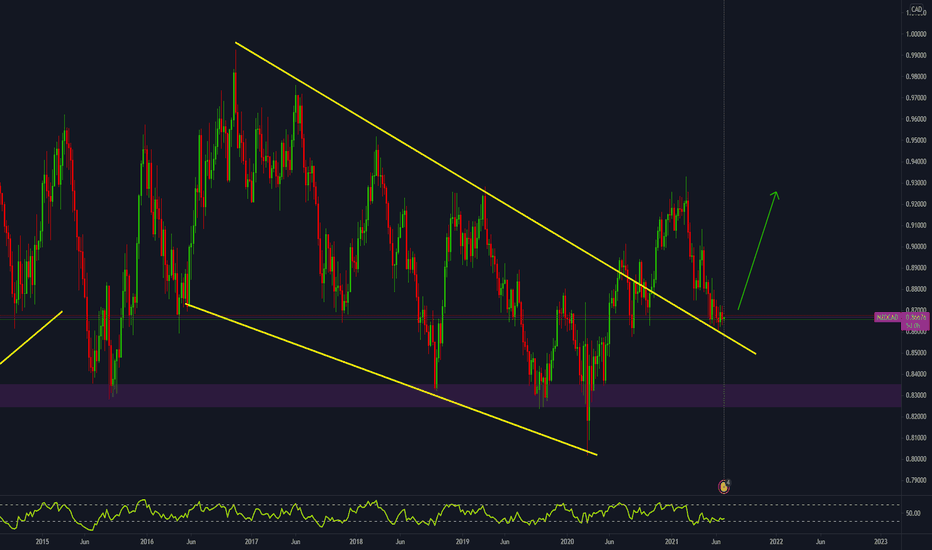
Task: Click the 2017 label on time axis
Action: 251,542
